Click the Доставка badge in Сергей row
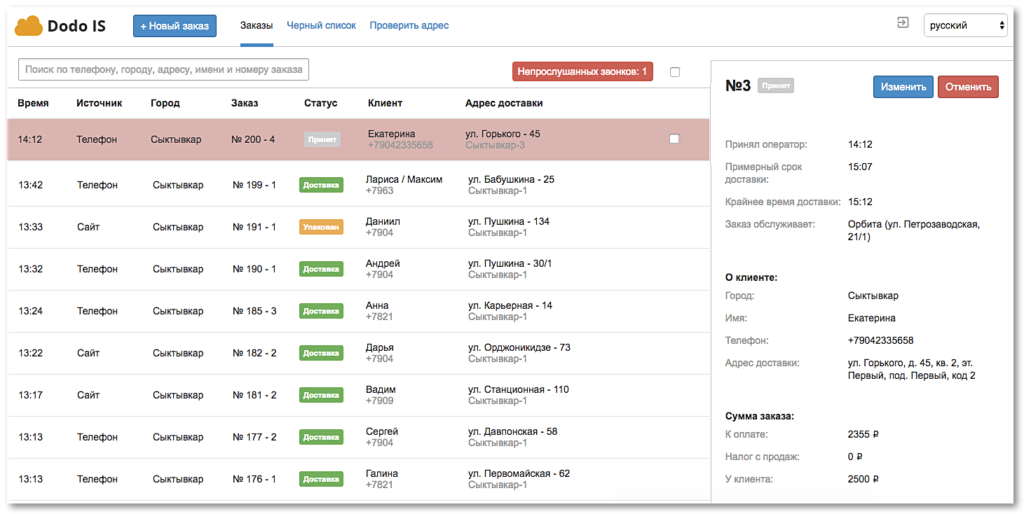Image resolution: width=1024 pixels, height=514 pixels. click(321, 437)
